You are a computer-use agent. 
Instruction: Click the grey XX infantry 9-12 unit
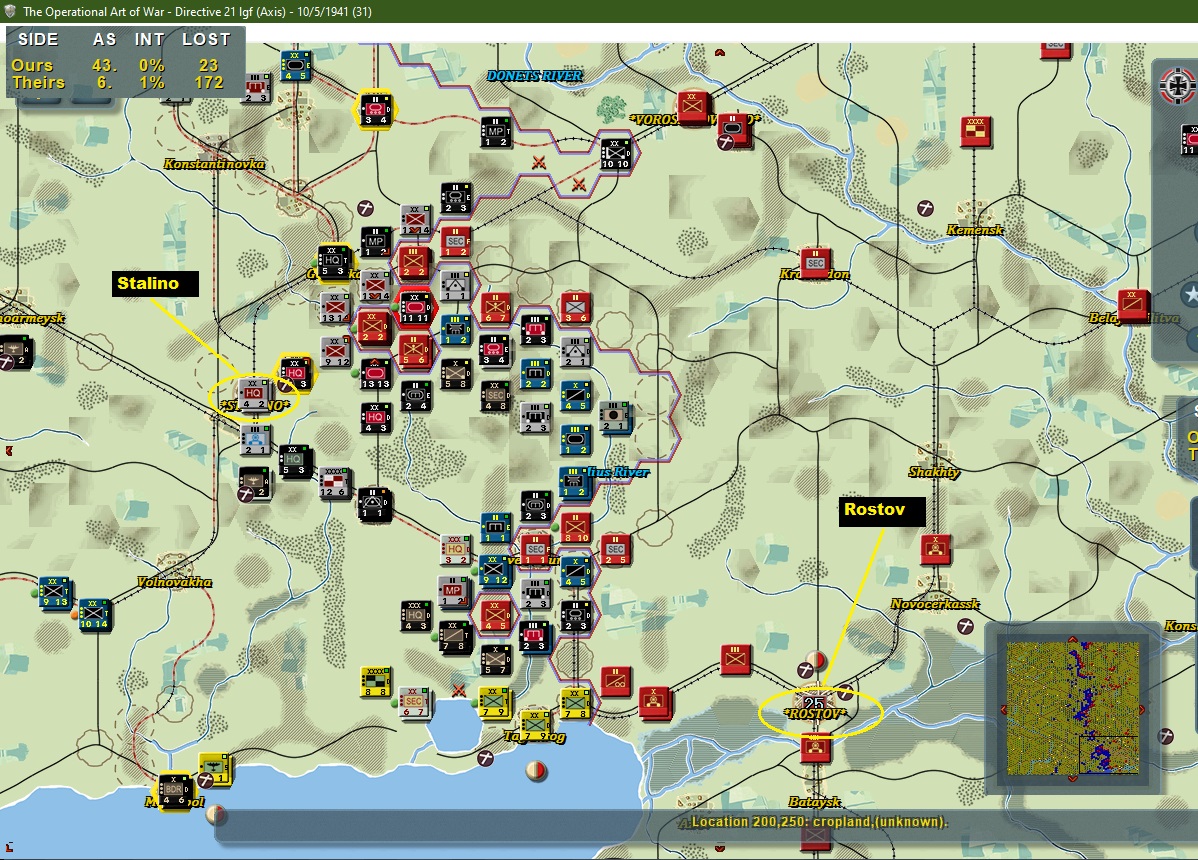coord(335,351)
